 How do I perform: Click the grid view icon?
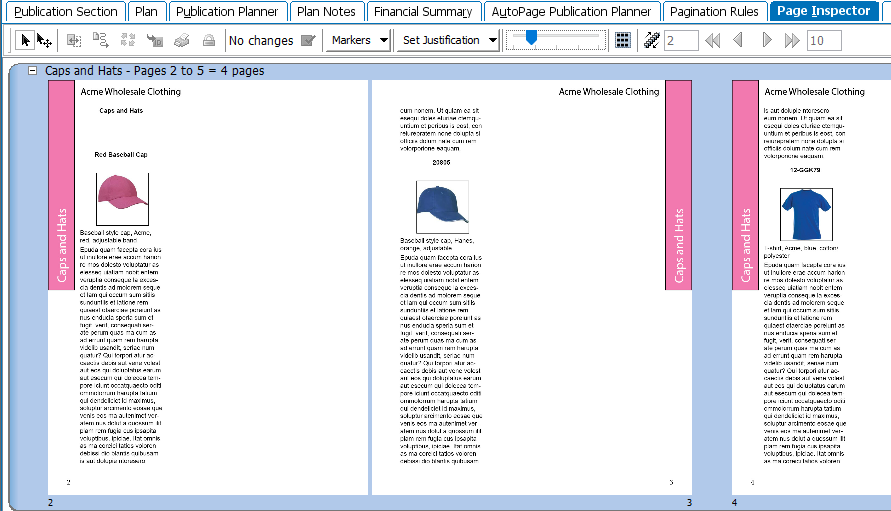click(623, 41)
